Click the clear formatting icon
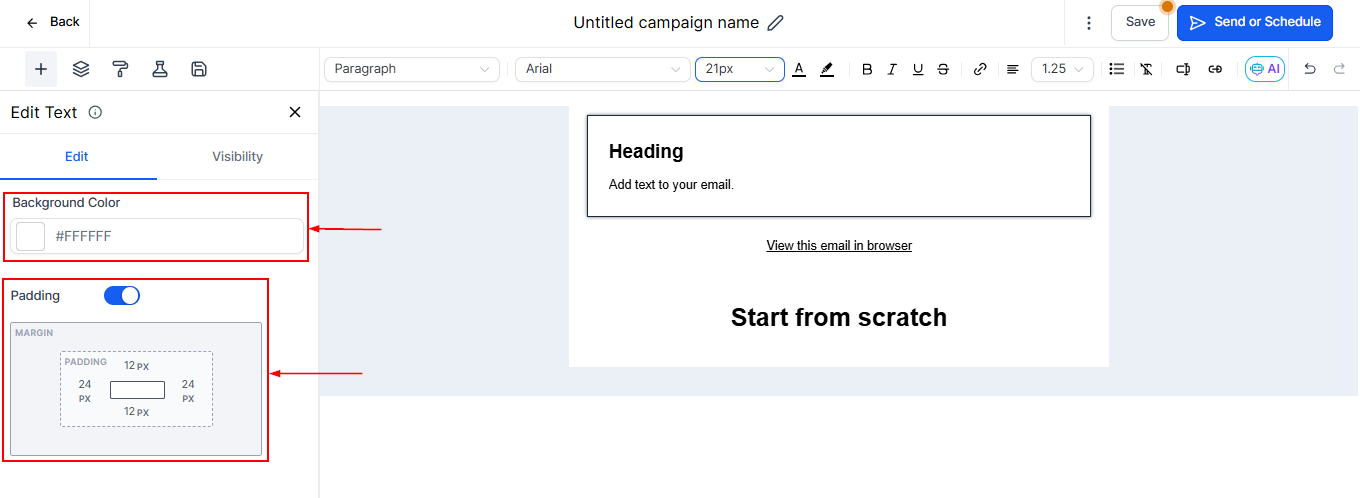Viewport: 1360px width, 498px height. pyautogui.click(x=1146, y=69)
